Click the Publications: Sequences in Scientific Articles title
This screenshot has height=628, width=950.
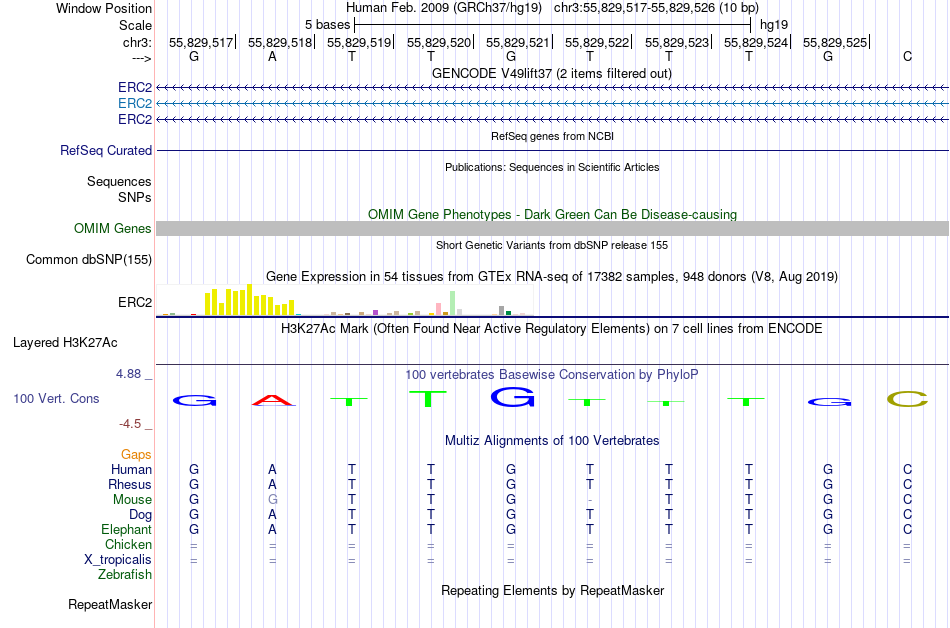pos(552,167)
